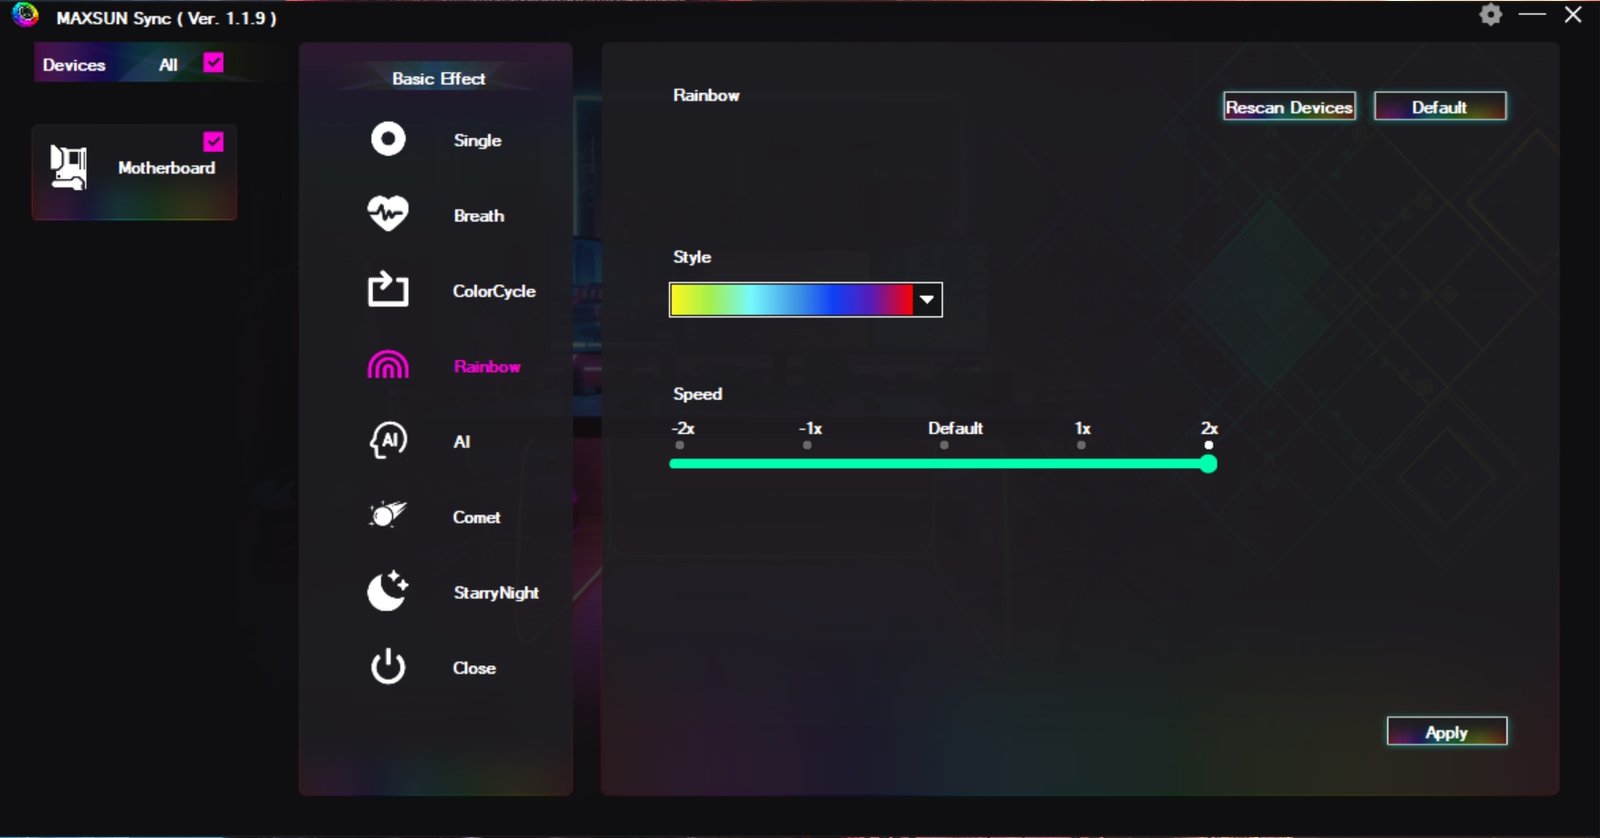The height and width of the screenshot is (838, 1600).
Task: Click the rainbow gradient Style swatch
Action: pyautogui.click(x=791, y=299)
